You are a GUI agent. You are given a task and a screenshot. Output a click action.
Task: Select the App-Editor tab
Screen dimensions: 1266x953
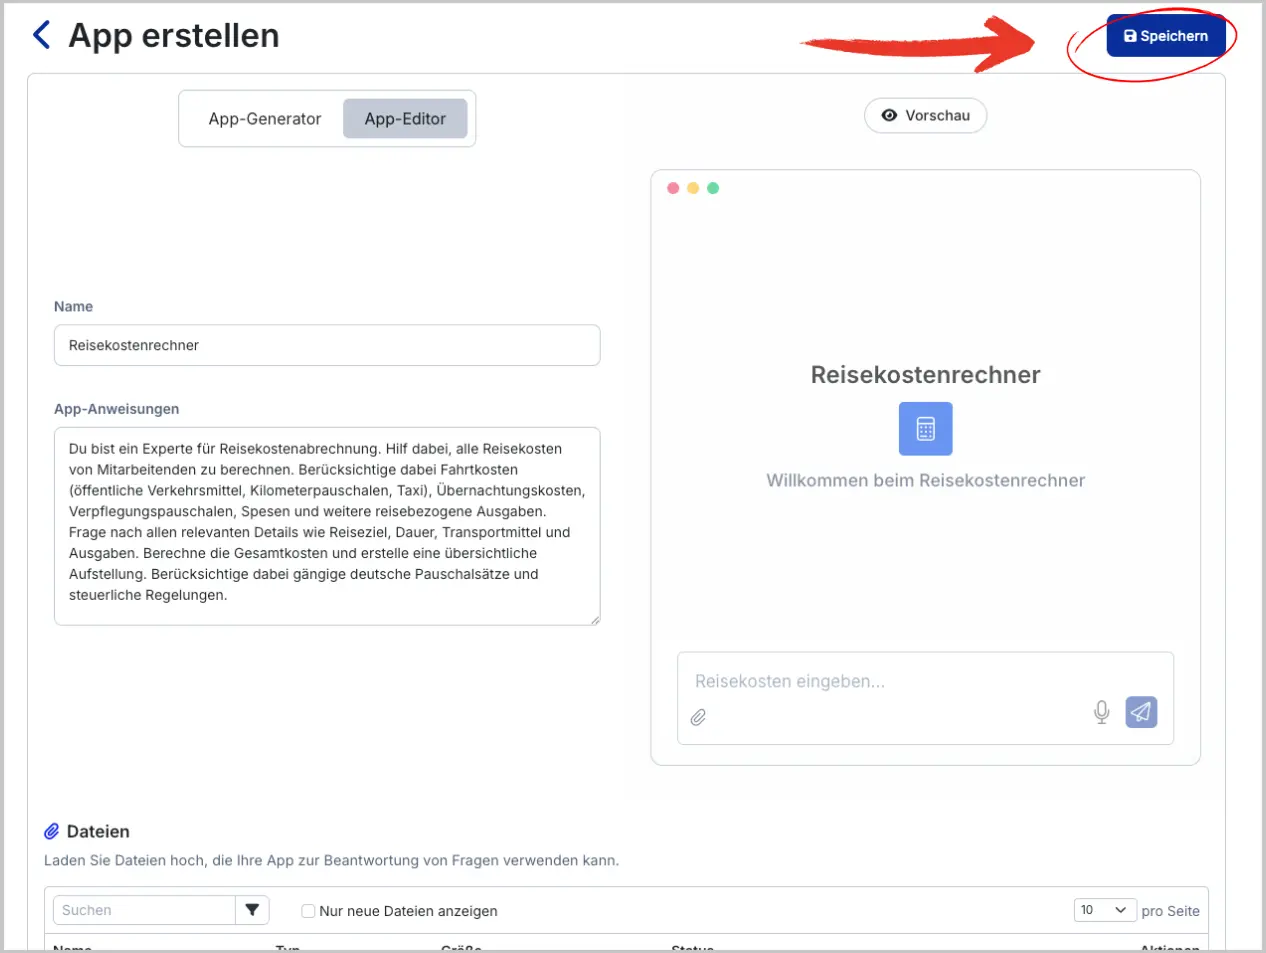[x=405, y=119]
